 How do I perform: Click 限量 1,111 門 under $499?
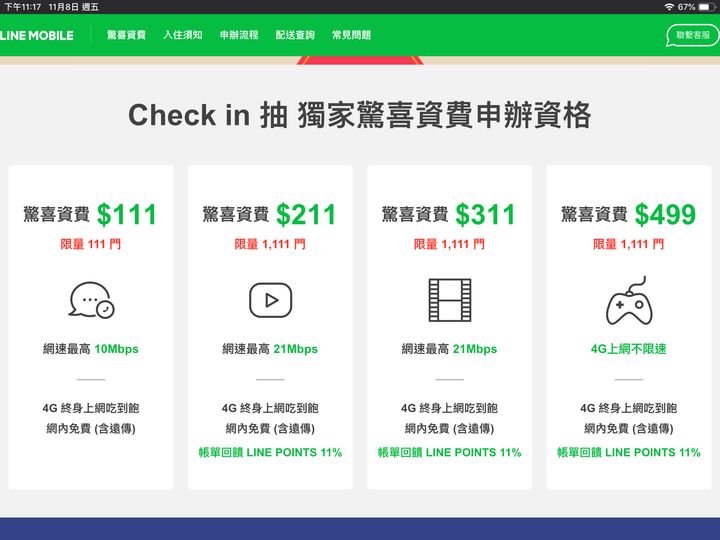pyautogui.click(x=629, y=244)
